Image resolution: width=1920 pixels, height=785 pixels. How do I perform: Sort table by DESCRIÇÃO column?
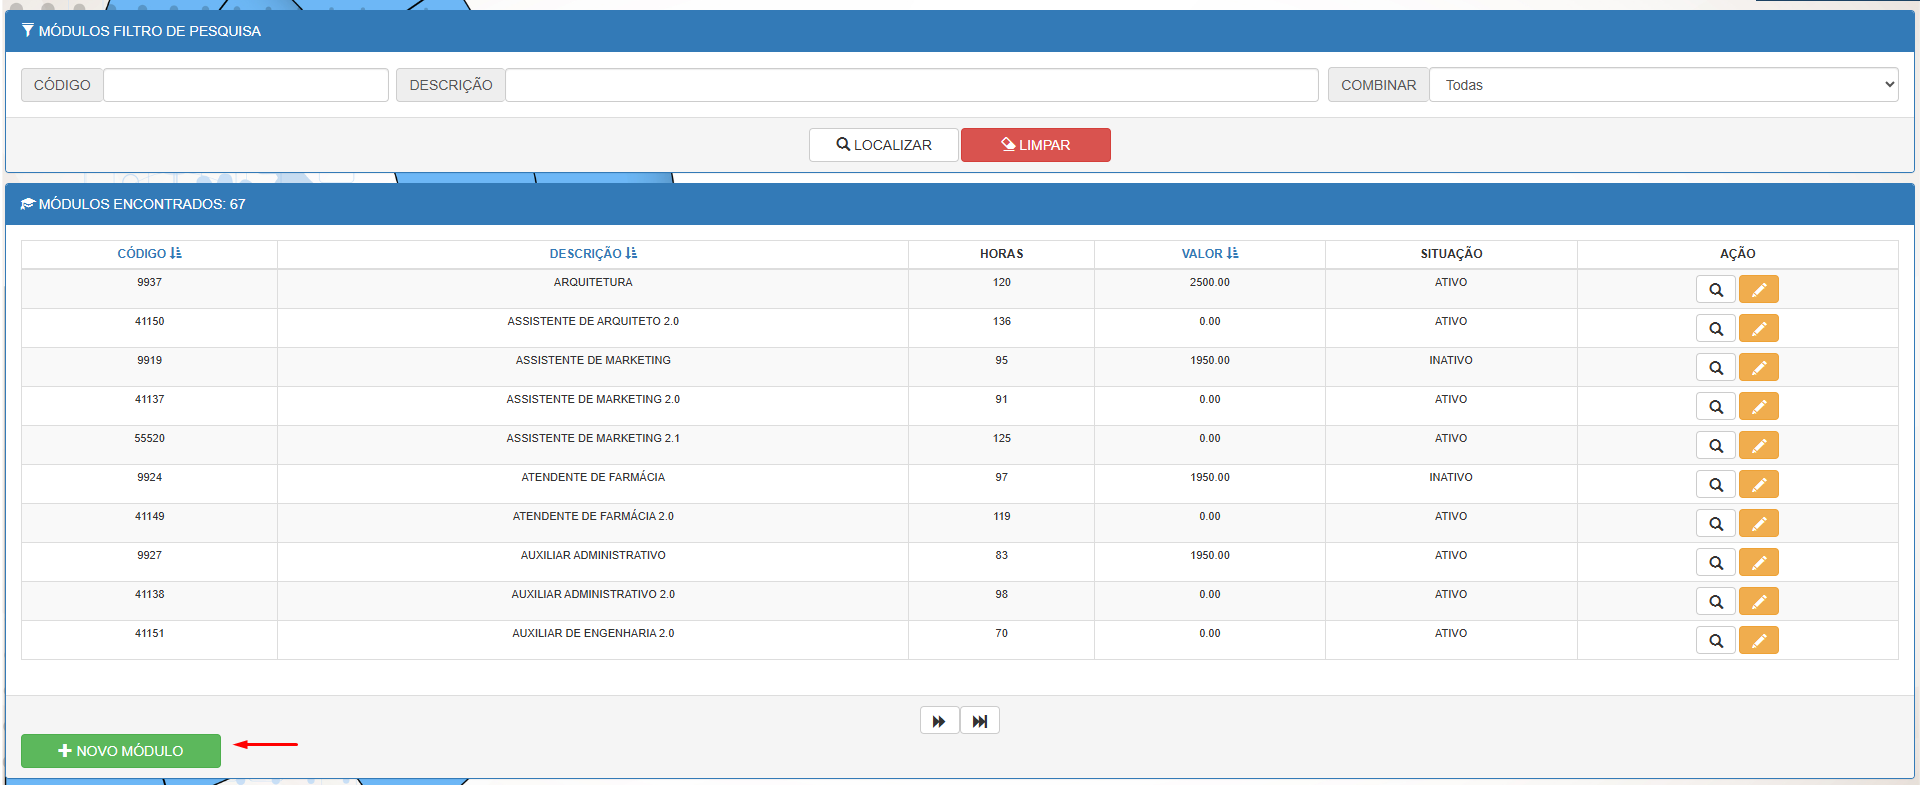[593, 254]
